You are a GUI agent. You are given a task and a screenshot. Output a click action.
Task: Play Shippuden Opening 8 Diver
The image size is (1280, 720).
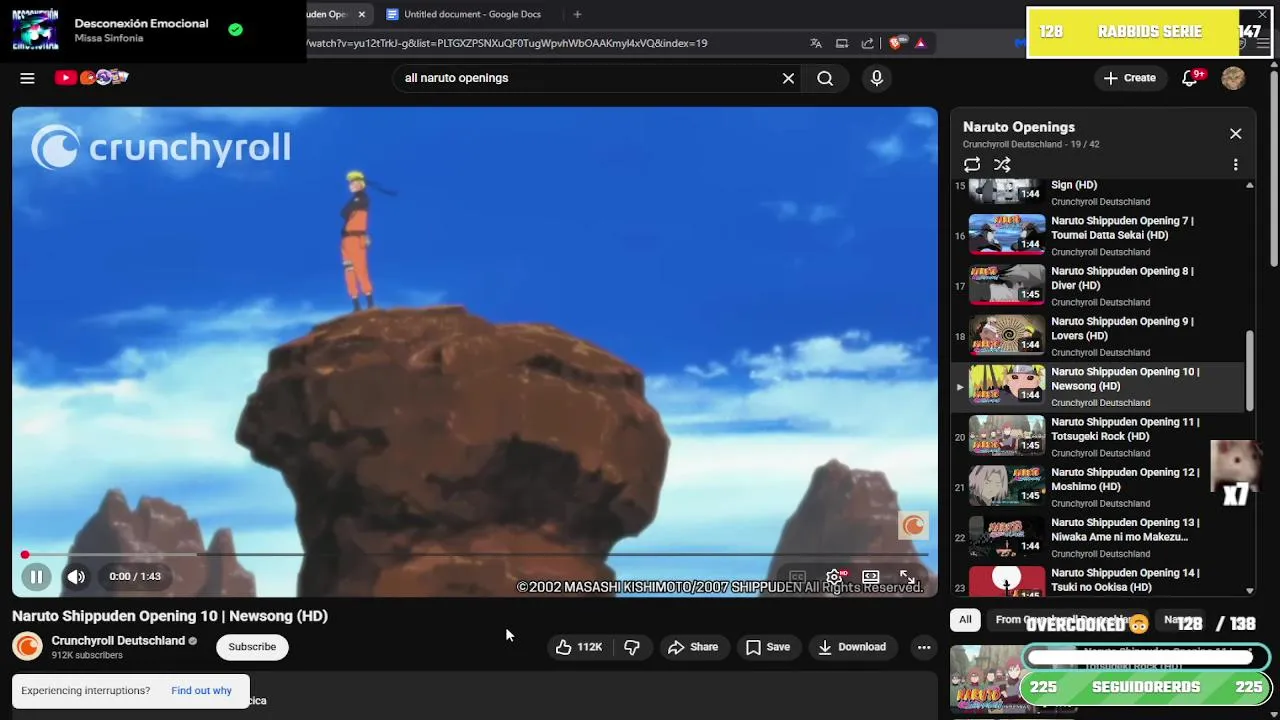tap(1100, 285)
